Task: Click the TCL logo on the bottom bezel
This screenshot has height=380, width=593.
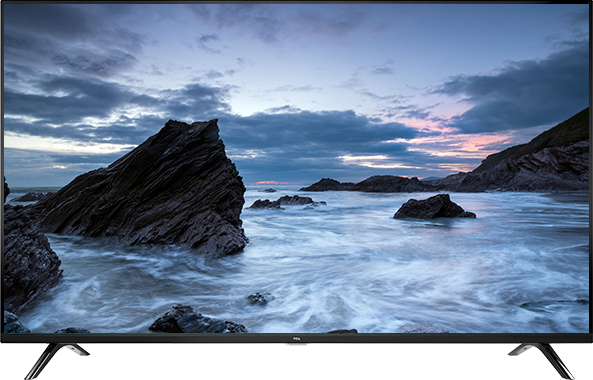Action: click(296, 339)
